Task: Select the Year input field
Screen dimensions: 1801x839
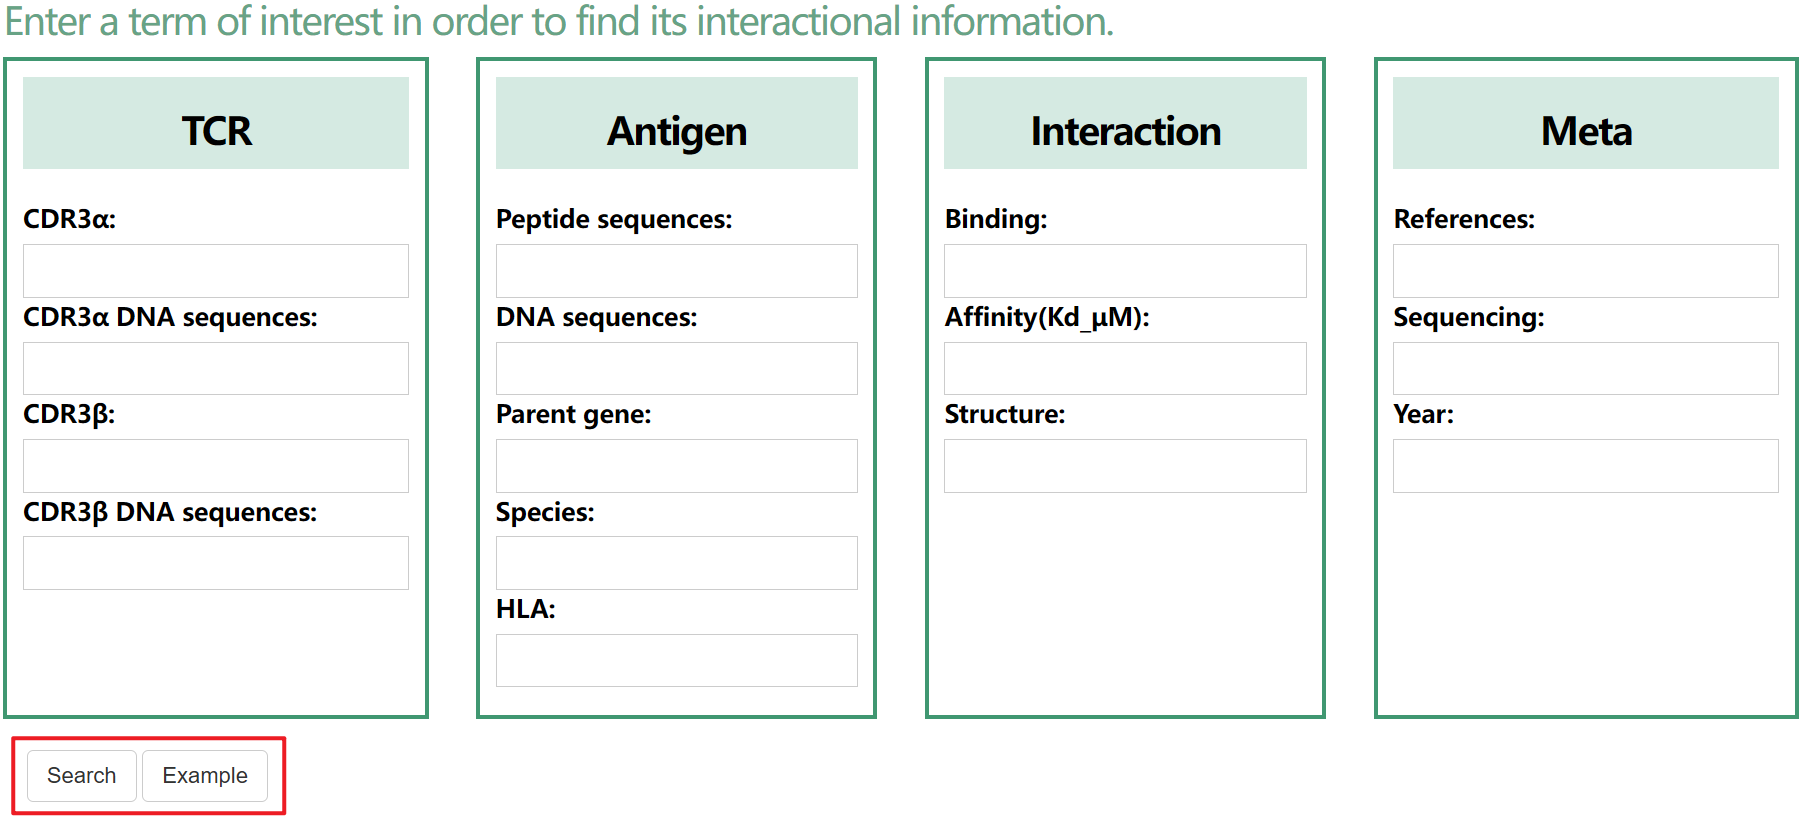Action: point(1585,466)
